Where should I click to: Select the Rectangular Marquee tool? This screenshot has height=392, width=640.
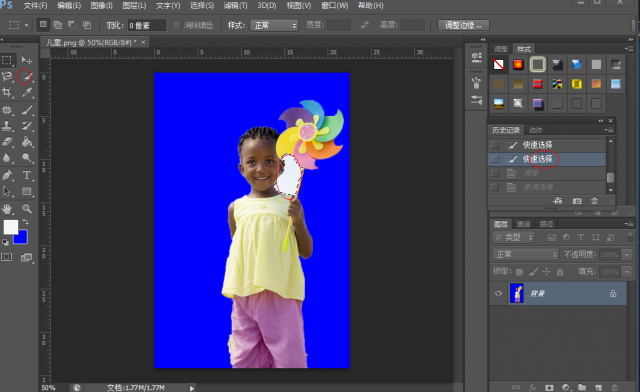point(7,60)
